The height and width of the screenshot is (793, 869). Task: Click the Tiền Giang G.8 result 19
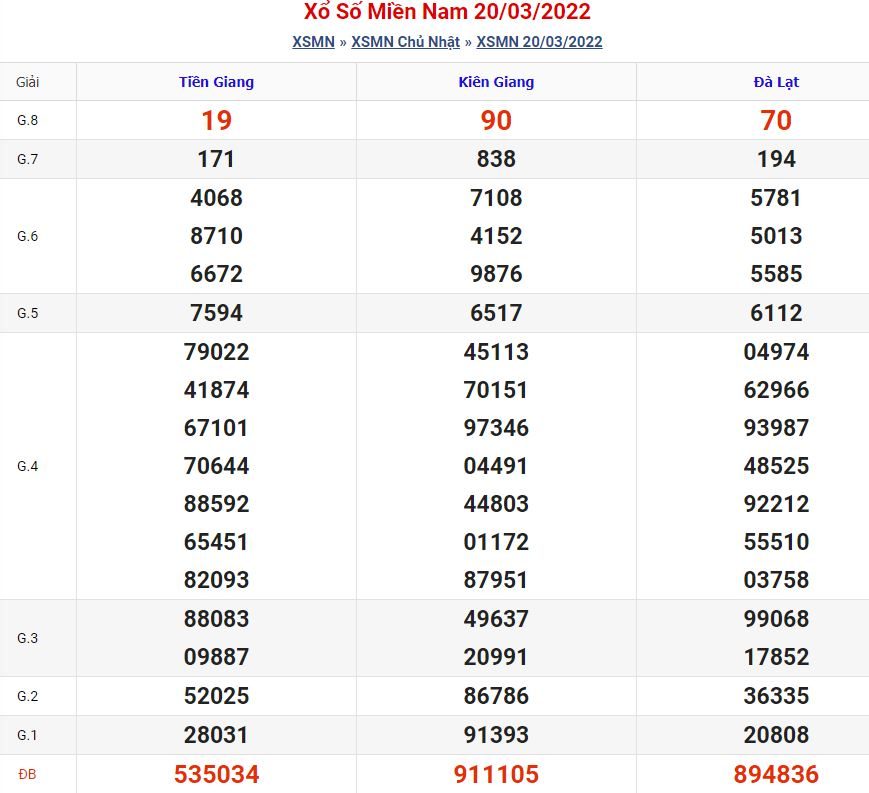click(216, 120)
